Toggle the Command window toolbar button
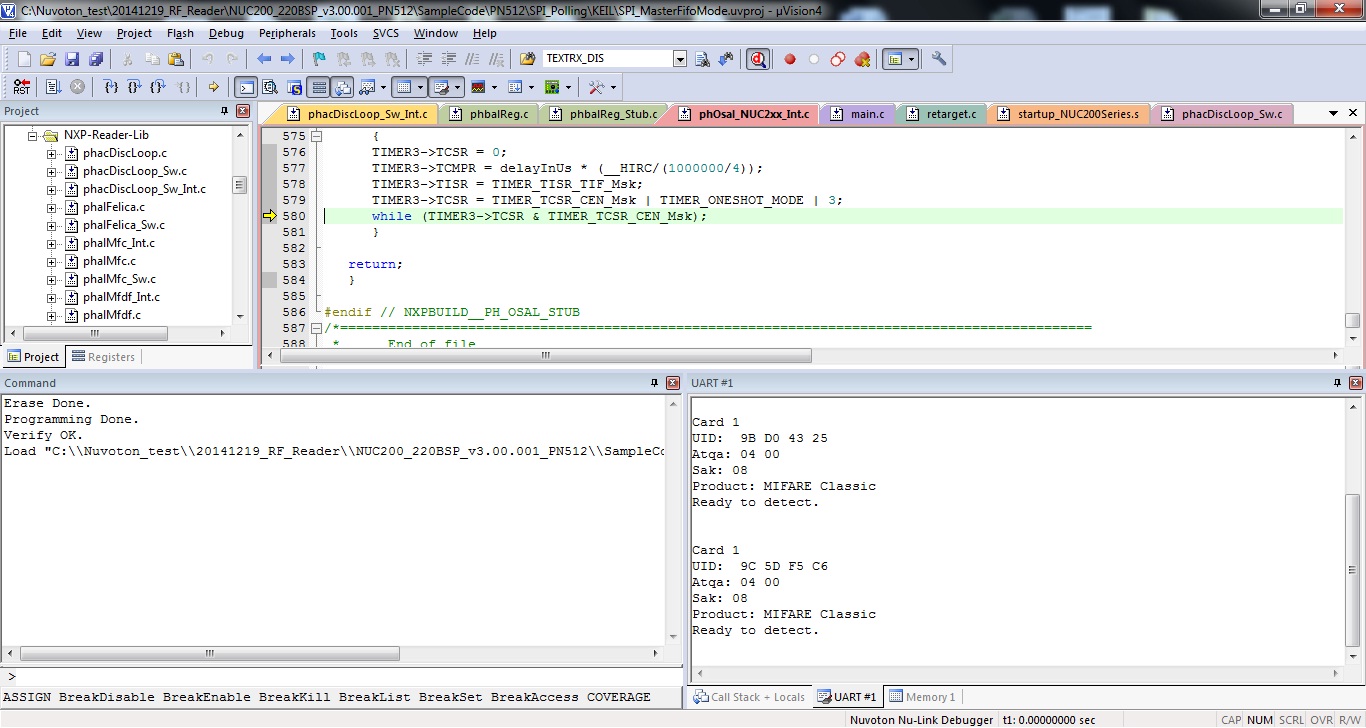Image resolution: width=1366 pixels, height=728 pixels. (245, 87)
